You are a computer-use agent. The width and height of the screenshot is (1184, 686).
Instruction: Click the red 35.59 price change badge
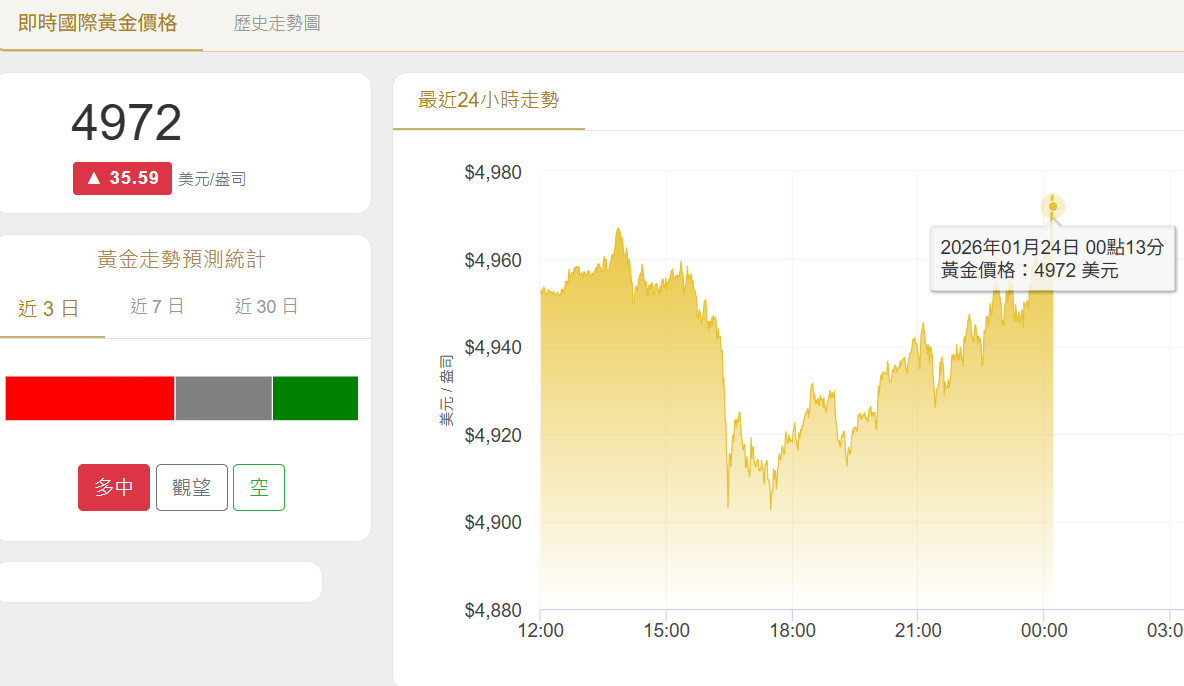122,178
